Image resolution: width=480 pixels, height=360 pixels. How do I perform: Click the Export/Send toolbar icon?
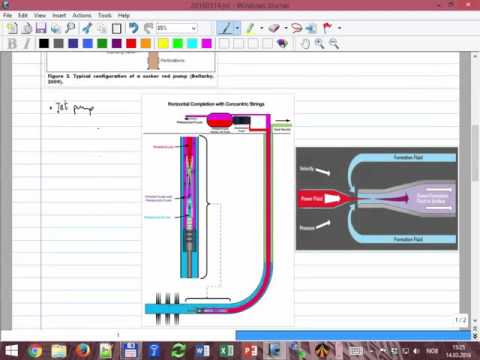(x=55, y=28)
